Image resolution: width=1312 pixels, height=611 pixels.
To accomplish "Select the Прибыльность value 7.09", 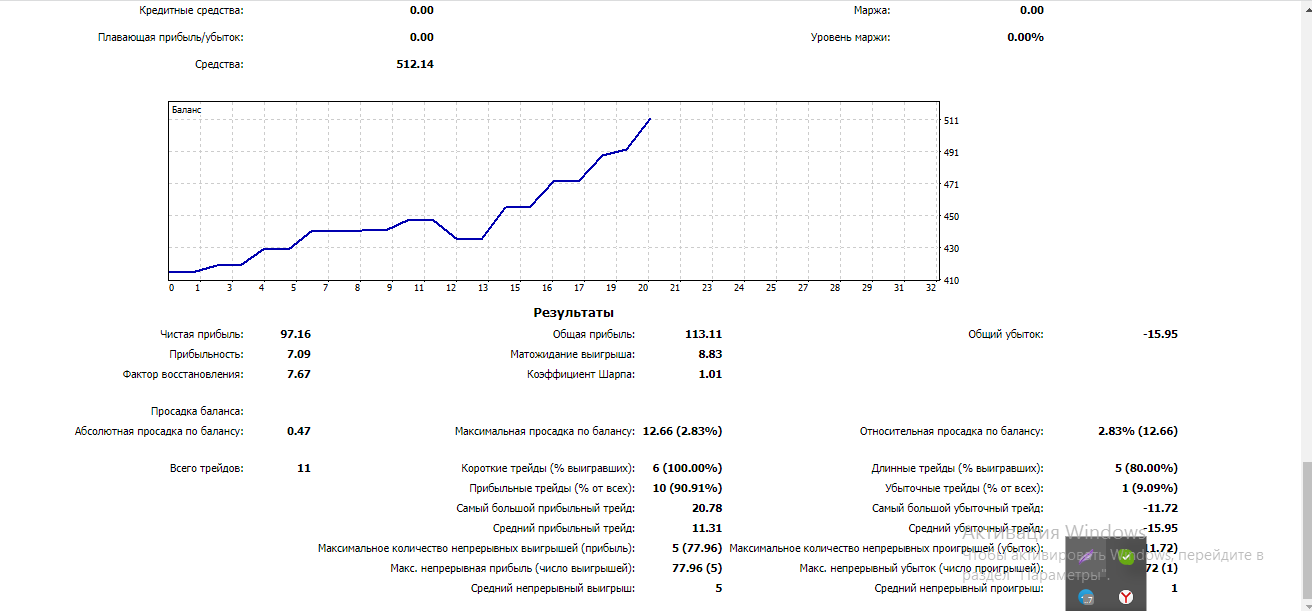I will coord(298,354).
